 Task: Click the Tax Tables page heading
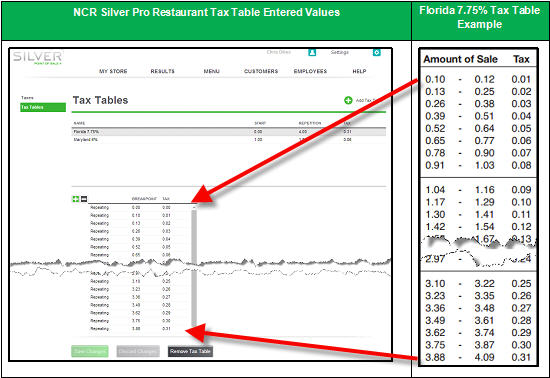[x=100, y=100]
